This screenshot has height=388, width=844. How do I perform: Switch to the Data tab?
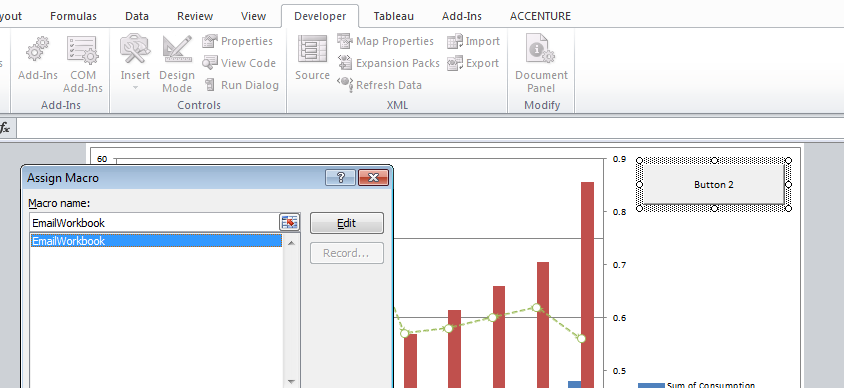137,16
